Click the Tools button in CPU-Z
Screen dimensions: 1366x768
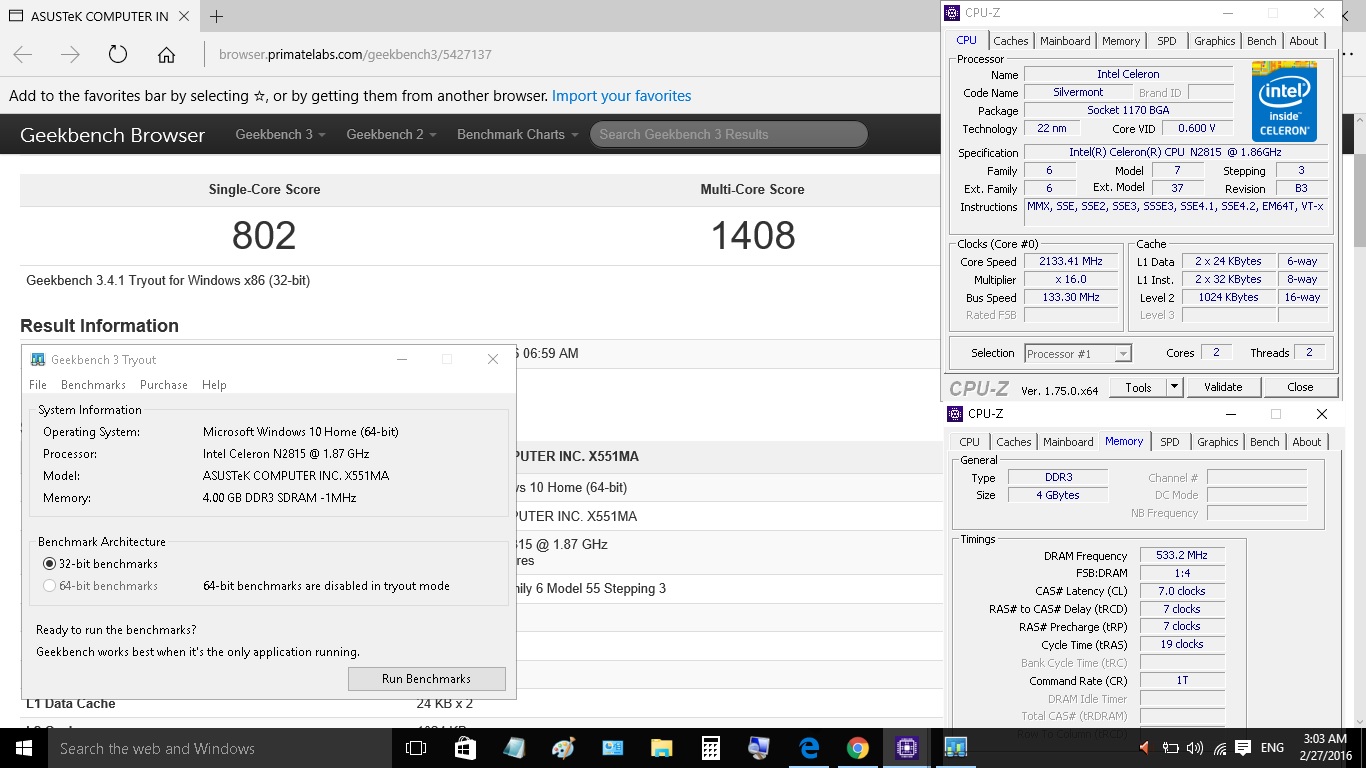pyautogui.click(x=1138, y=387)
